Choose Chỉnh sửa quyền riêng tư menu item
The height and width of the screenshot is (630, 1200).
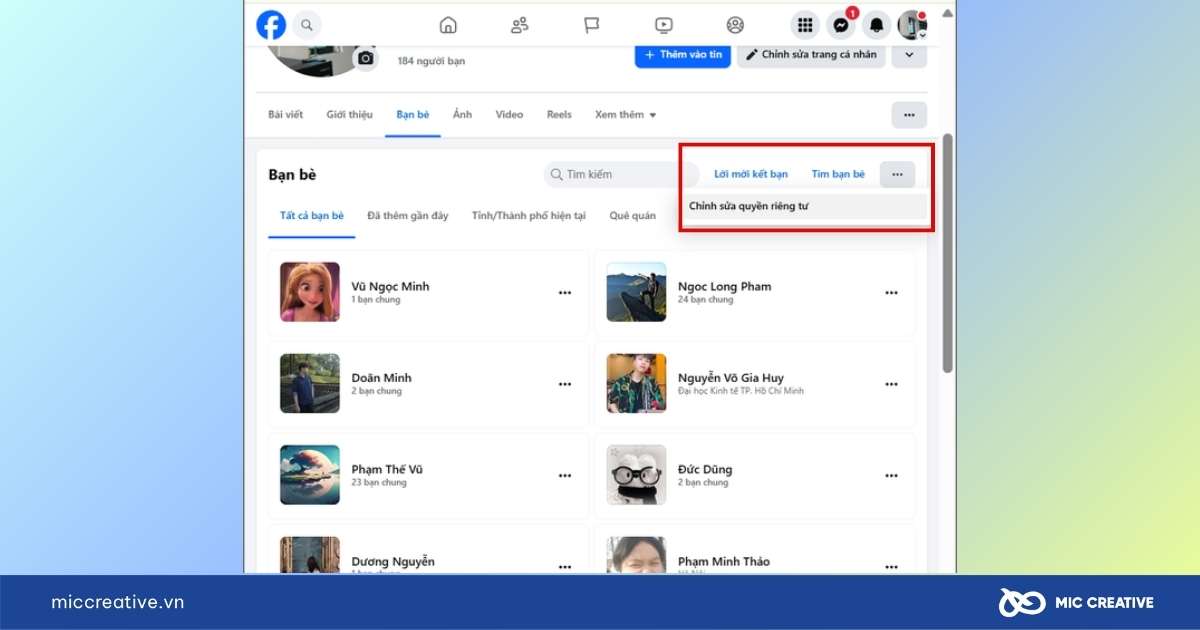805,206
